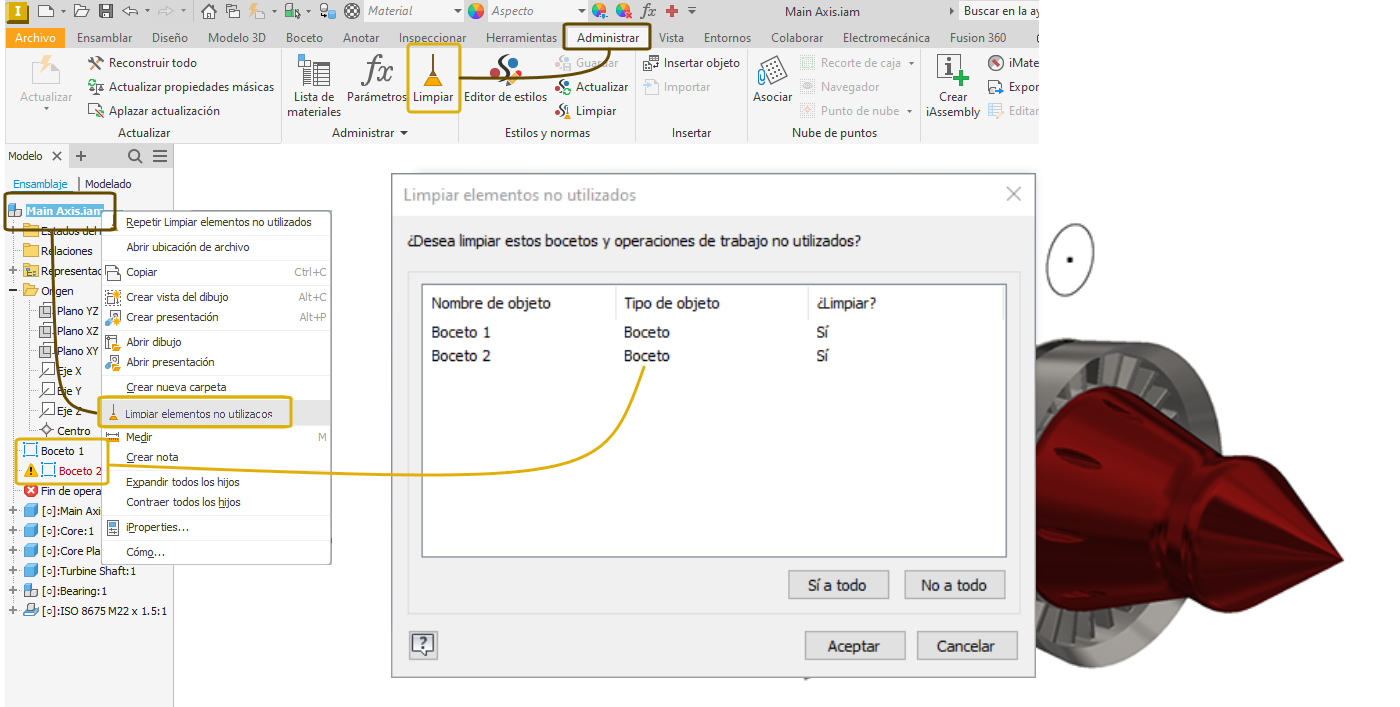The width and height of the screenshot is (1400, 707).
Task: Collapse the Origen folder
Action: (14, 291)
